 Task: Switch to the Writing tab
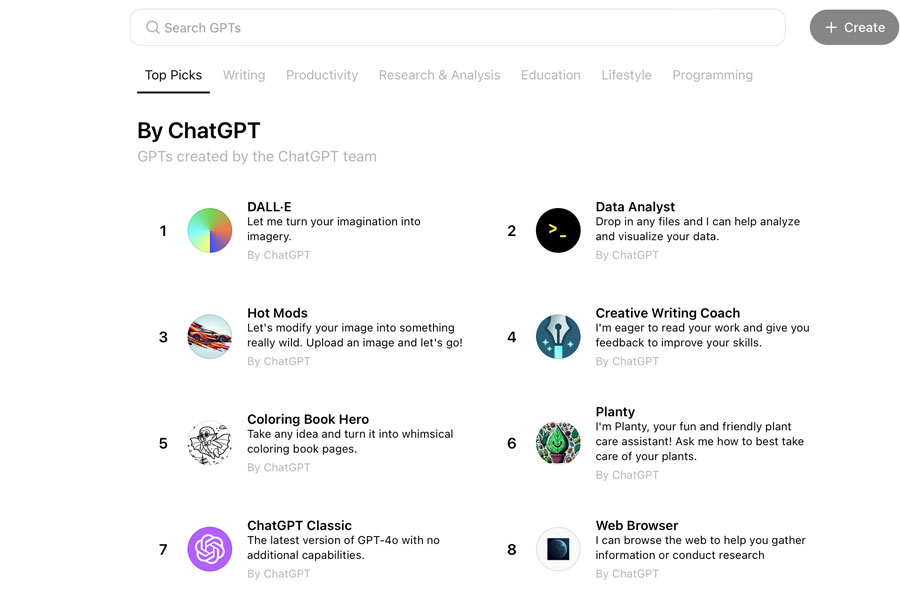pyautogui.click(x=244, y=75)
